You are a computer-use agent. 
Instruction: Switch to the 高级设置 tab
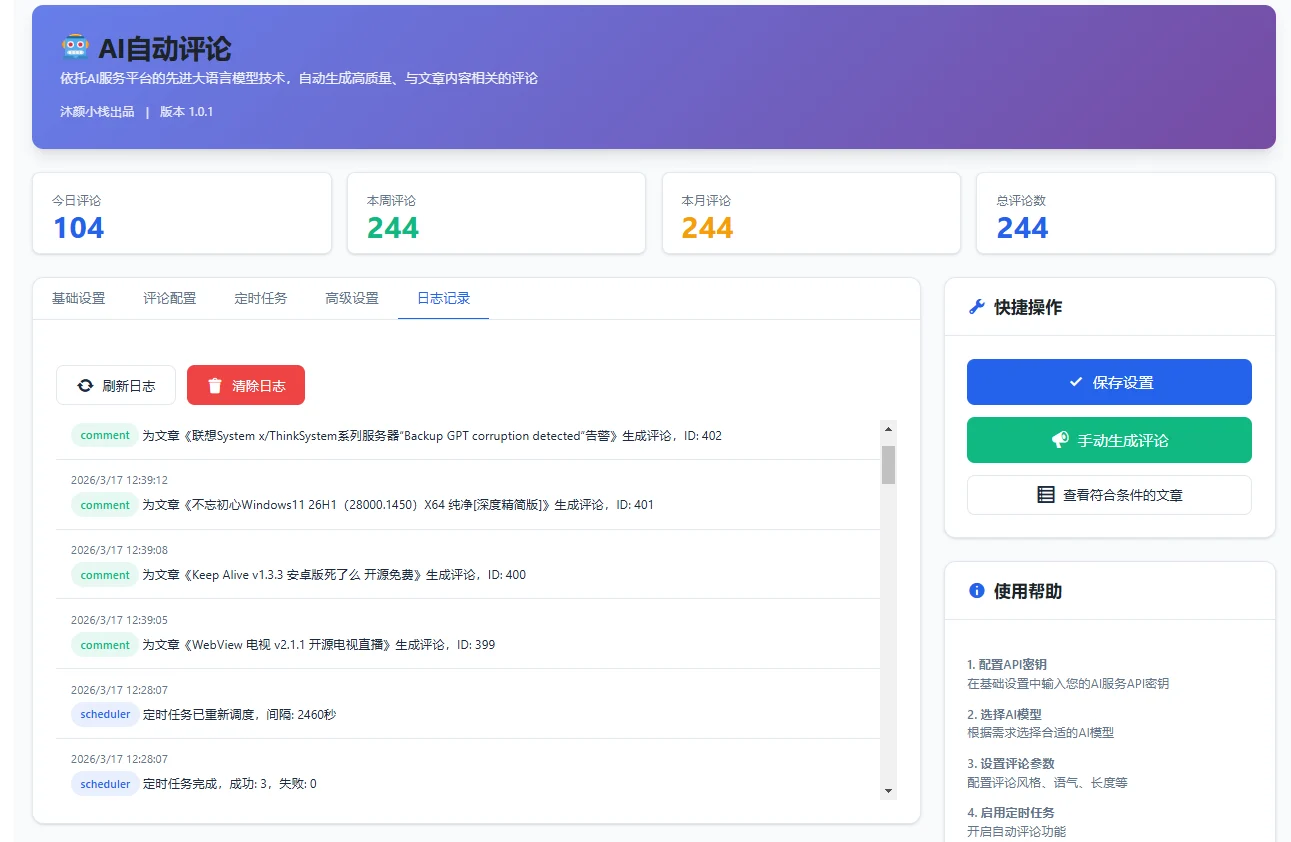tap(351, 297)
